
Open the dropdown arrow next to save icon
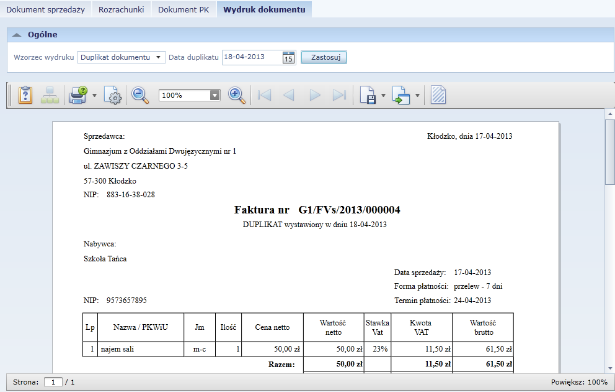point(383,95)
